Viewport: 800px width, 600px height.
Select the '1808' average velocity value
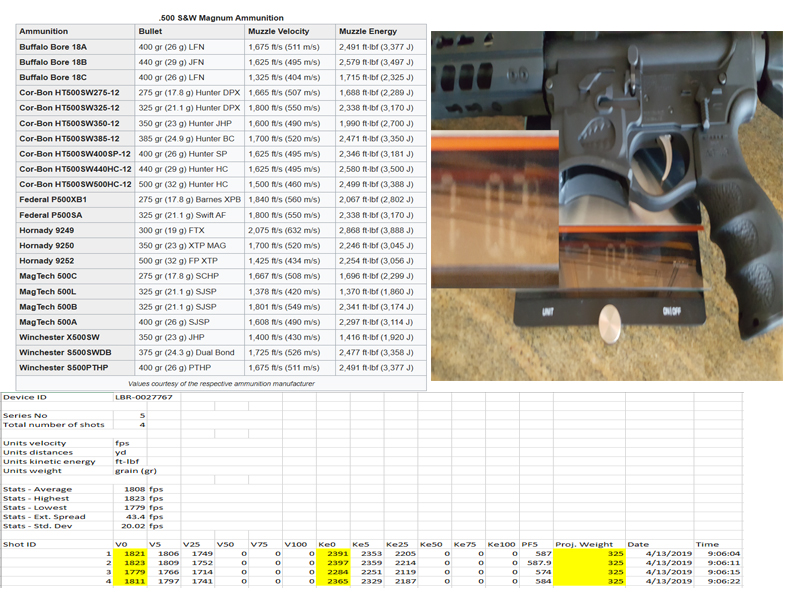tap(135, 489)
